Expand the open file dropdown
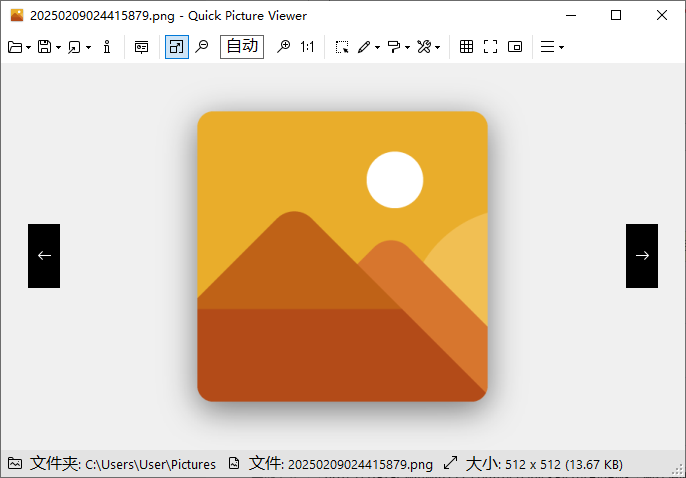 pos(29,48)
